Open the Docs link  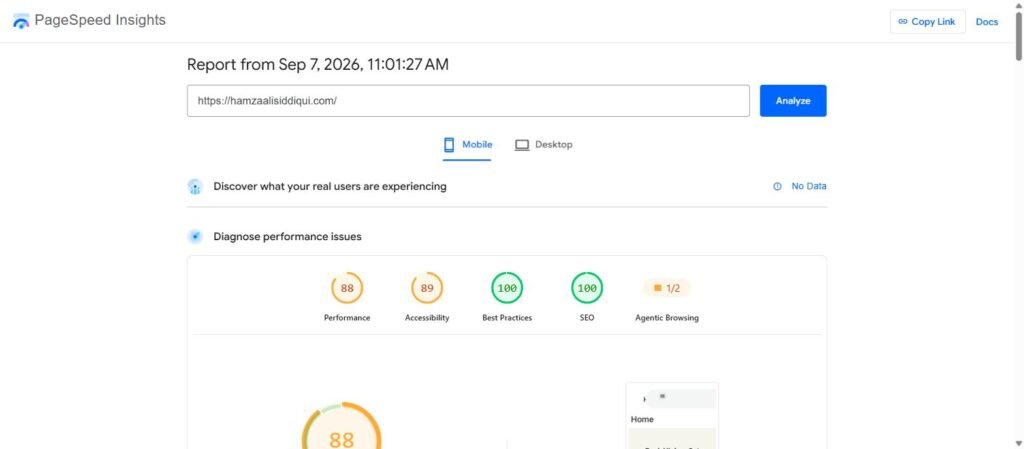987,22
